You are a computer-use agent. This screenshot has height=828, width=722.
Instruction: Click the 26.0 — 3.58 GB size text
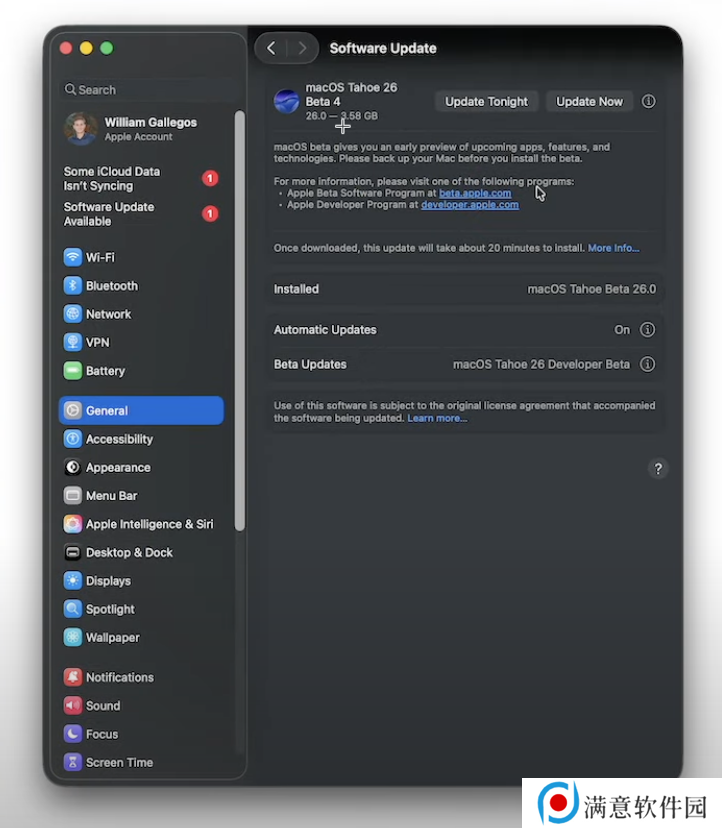(x=342, y=116)
